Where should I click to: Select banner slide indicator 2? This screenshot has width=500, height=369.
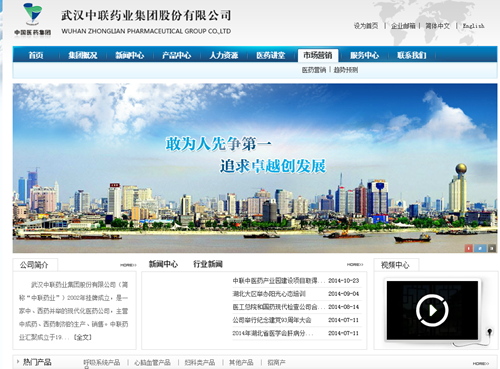[480, 248]
